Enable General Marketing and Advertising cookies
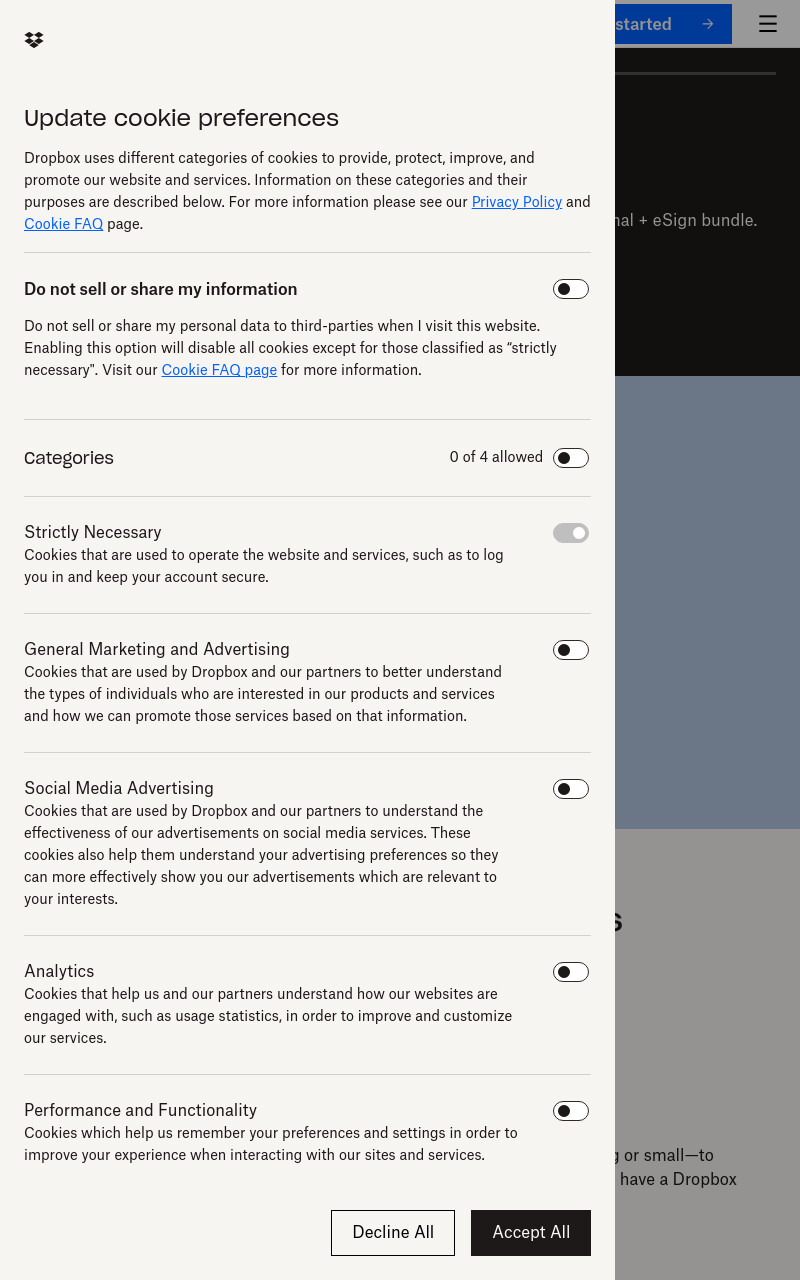Viewport: 800px width, 1280px height. coord(571,650)
